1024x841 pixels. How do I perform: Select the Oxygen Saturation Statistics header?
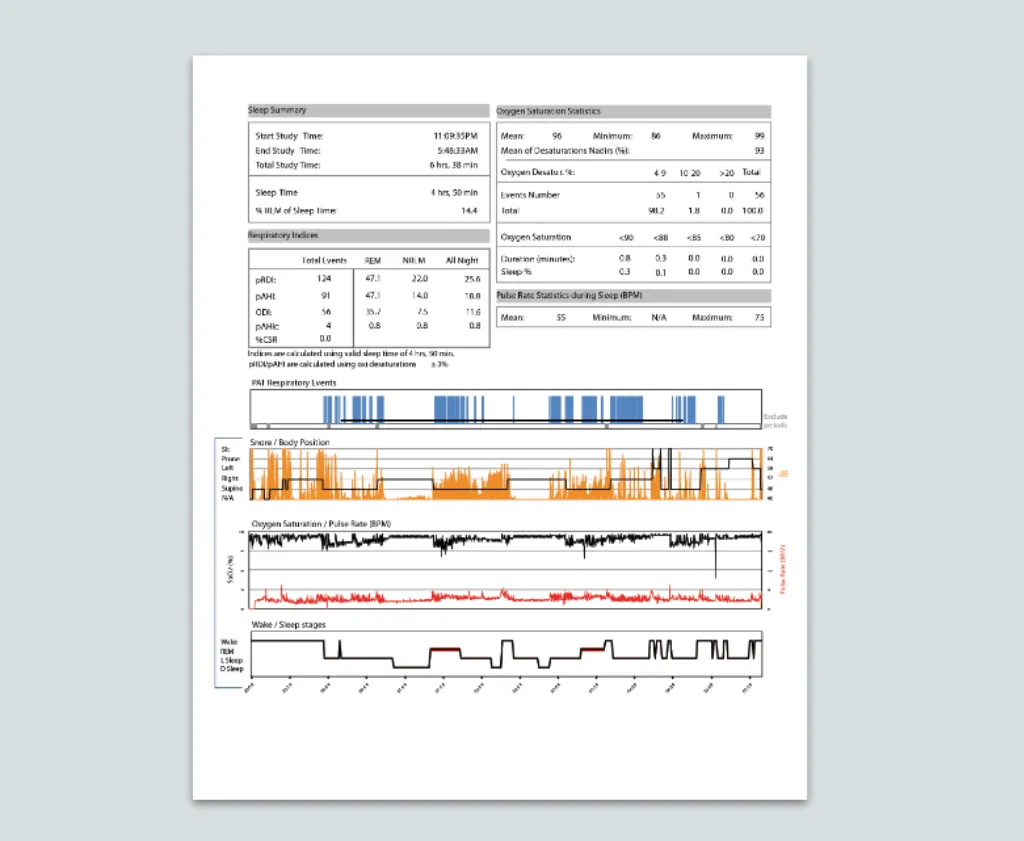click(x=549, y=111)
